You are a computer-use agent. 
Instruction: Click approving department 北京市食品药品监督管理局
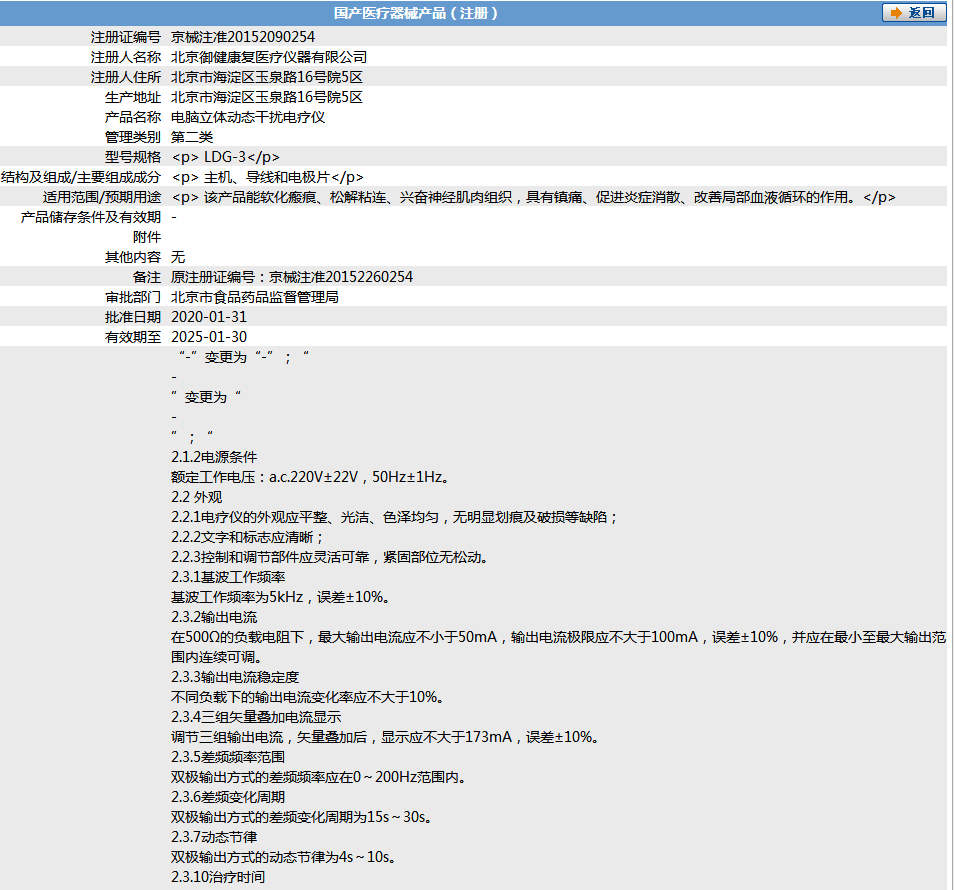pos(255,297)
